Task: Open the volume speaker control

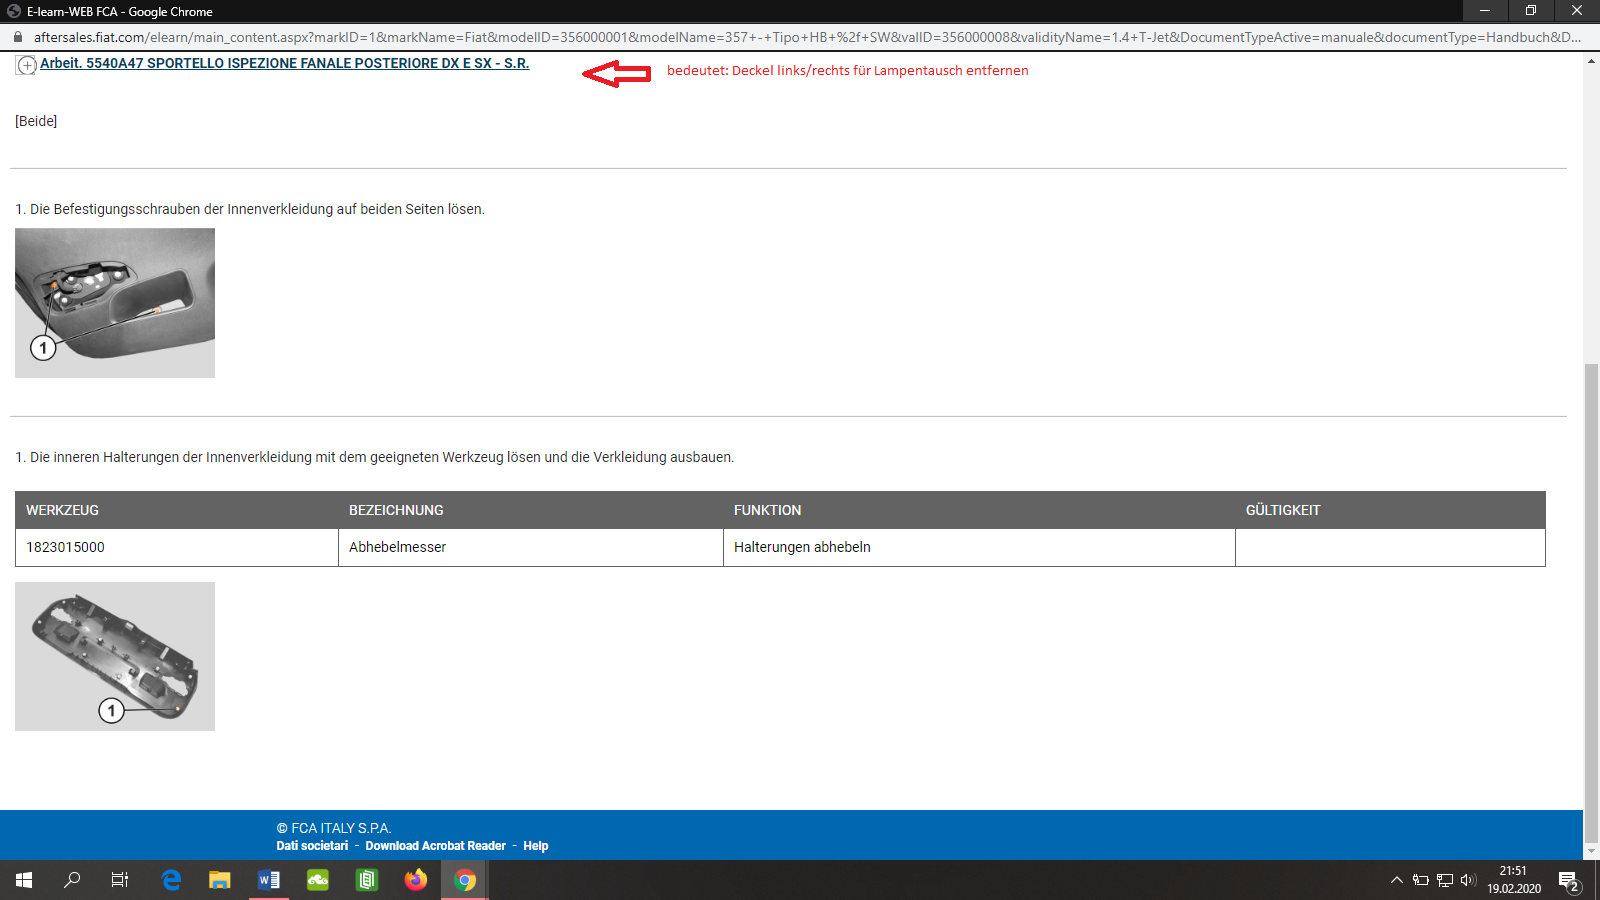Action: tap(1467, 880)
